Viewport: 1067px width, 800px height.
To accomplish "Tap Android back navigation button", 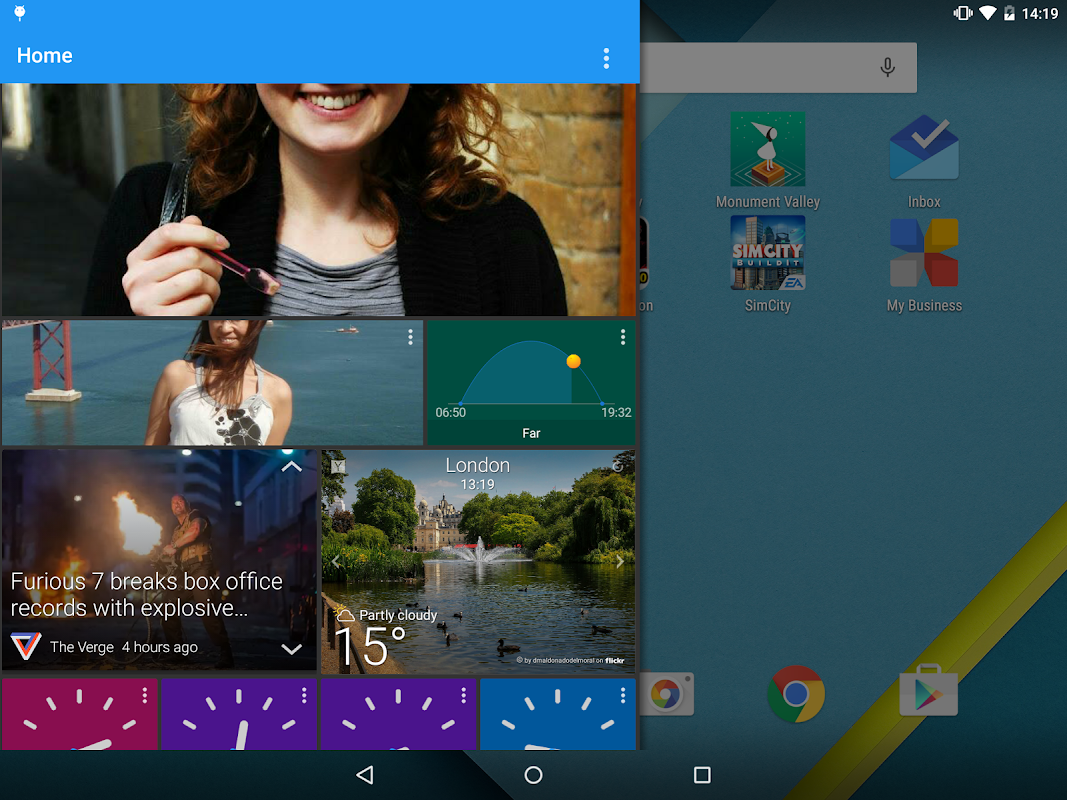I will click(365, 775).
